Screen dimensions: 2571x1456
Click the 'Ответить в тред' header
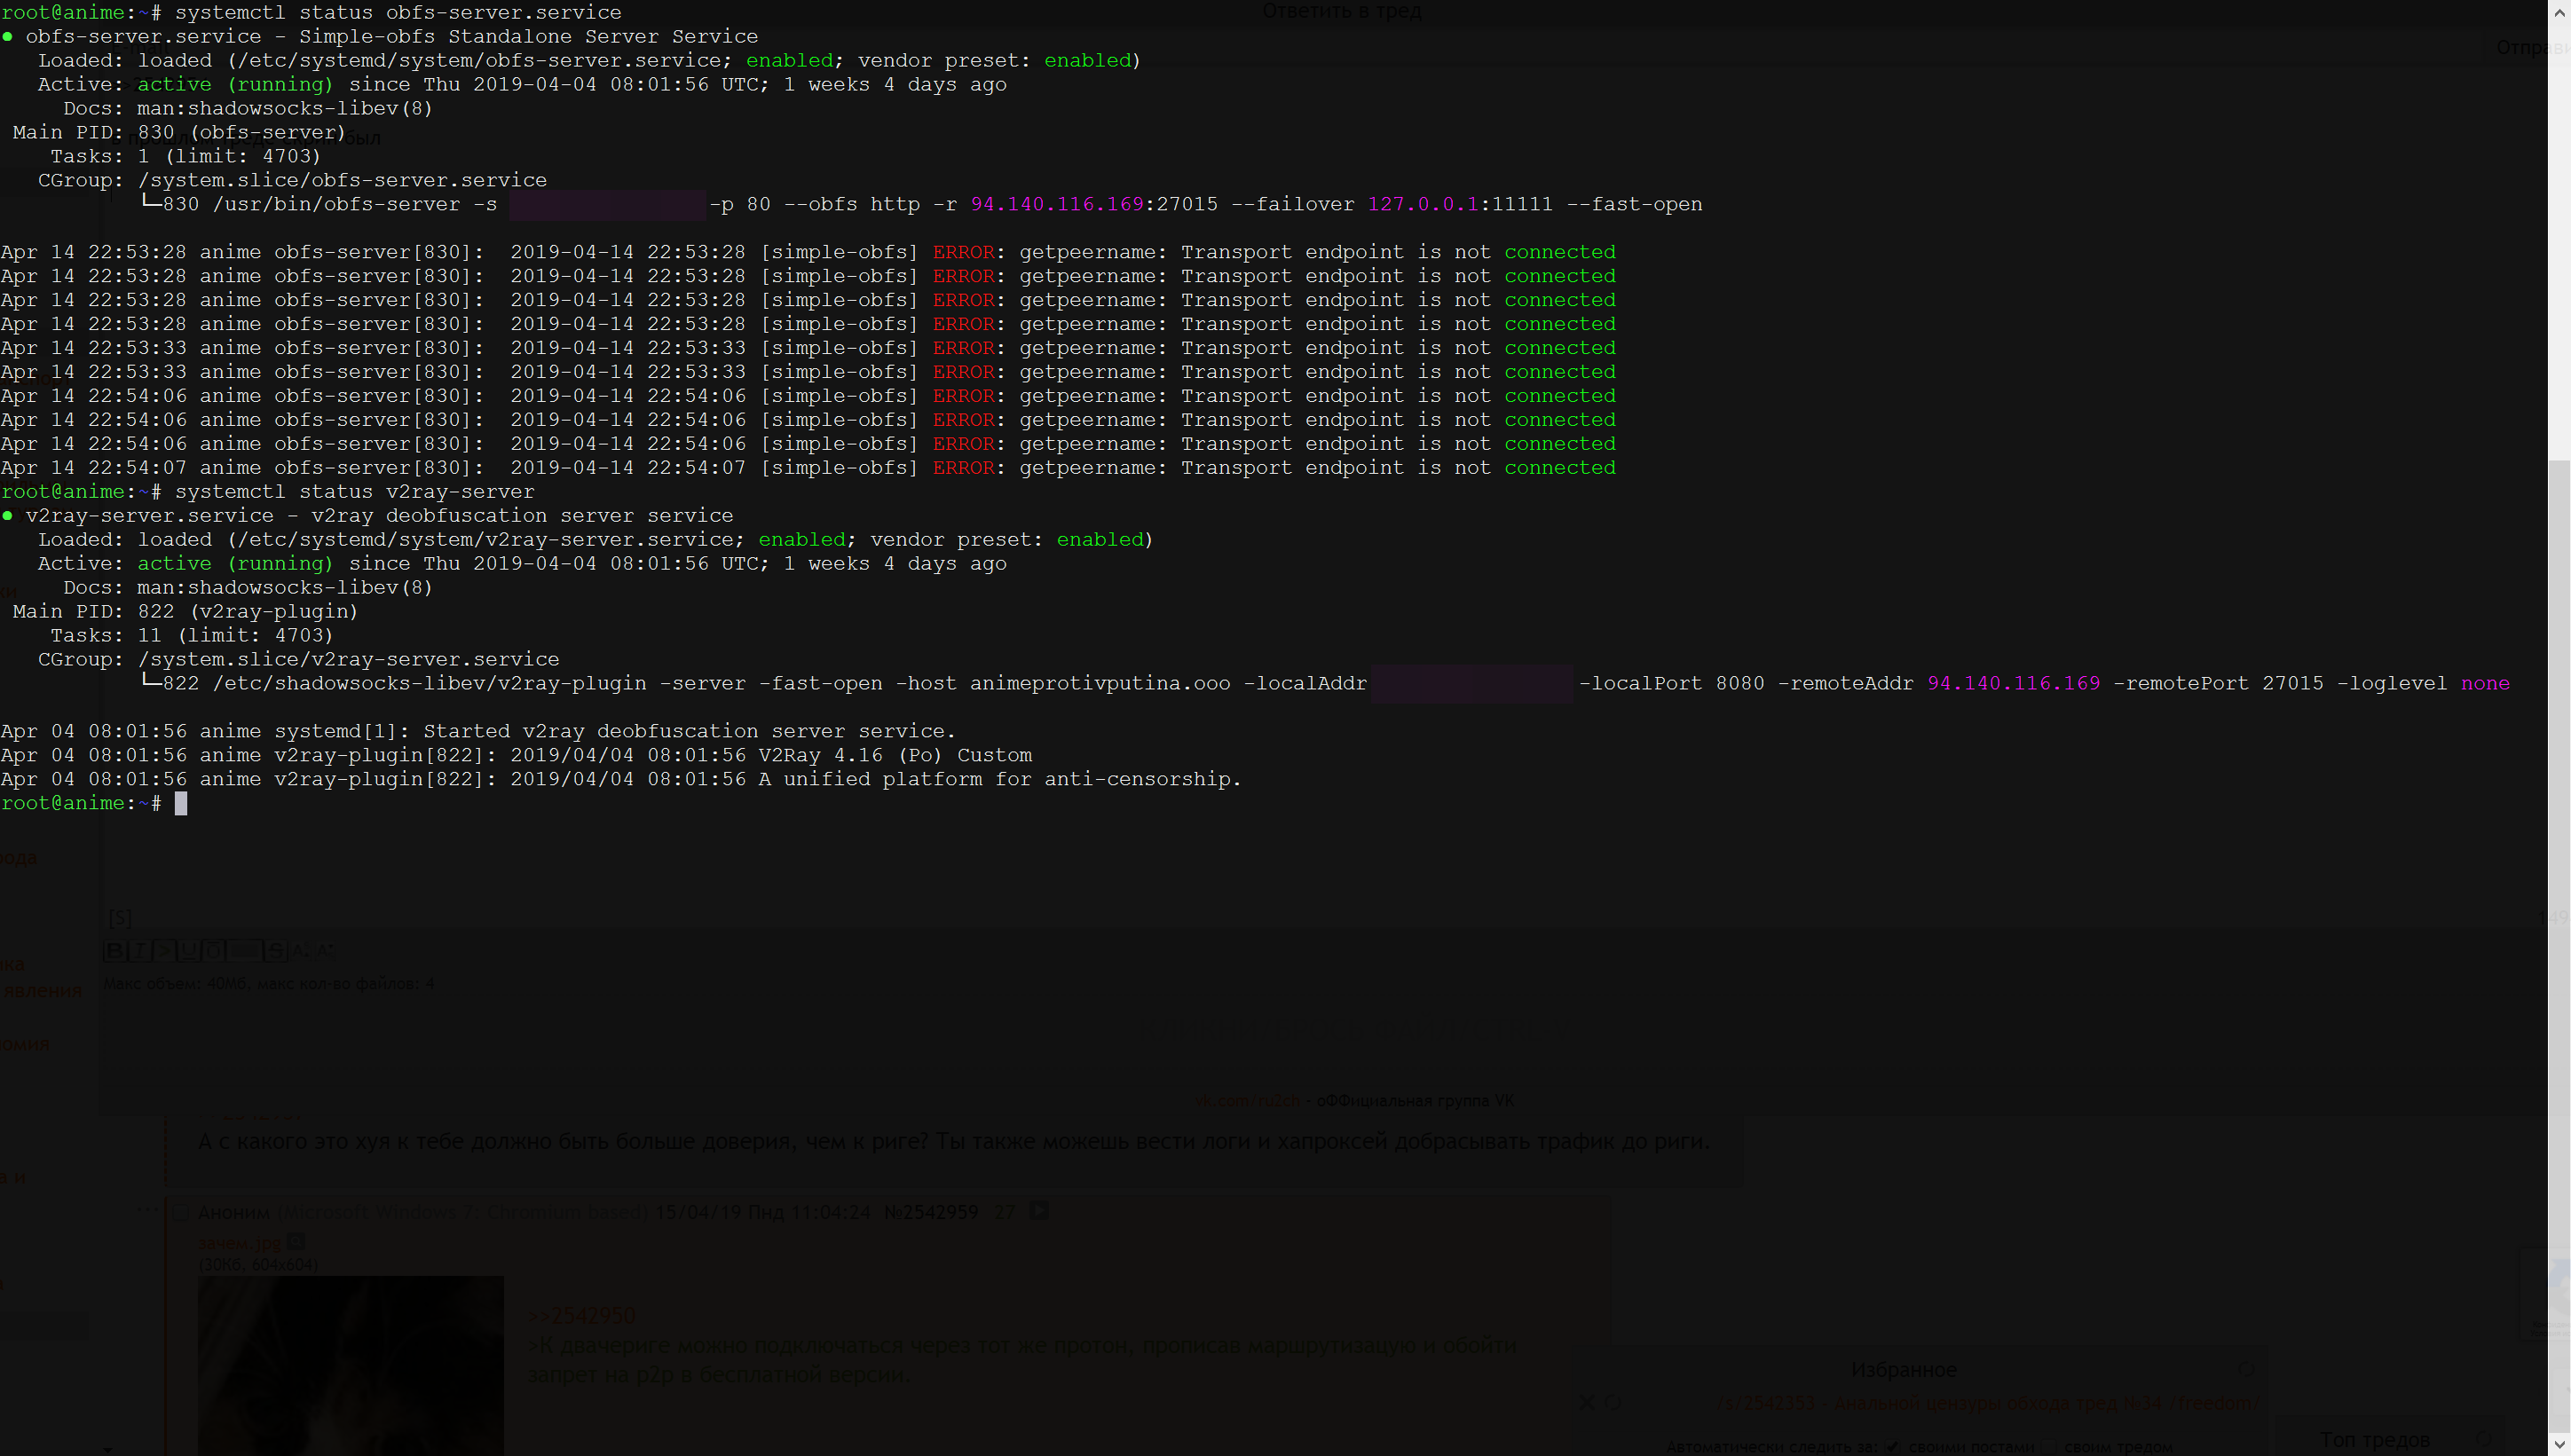click(1340, 11)
